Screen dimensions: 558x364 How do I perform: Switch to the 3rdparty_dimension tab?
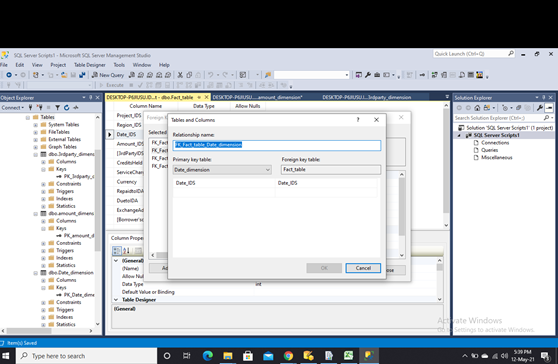pyautogui.click(x=367, y=97)
